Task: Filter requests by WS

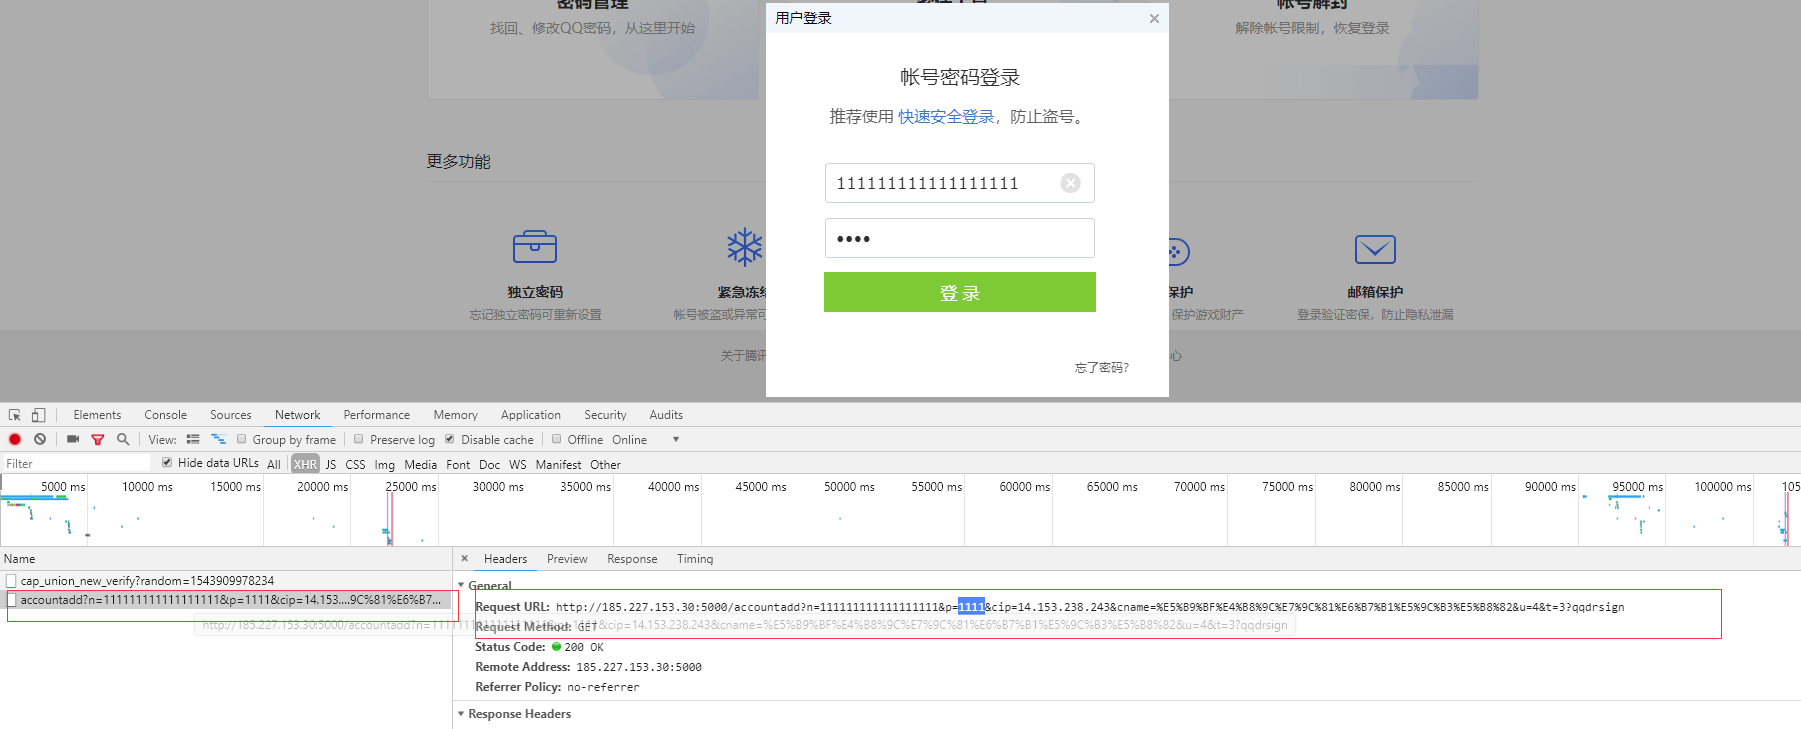Action: [x=518, y=465]
